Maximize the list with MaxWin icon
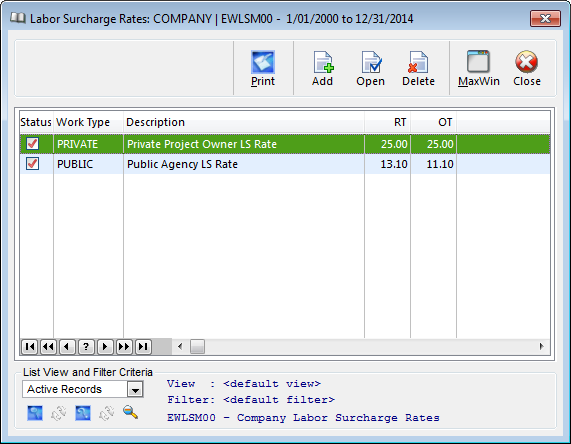571x444 pixels. [478, 62]
